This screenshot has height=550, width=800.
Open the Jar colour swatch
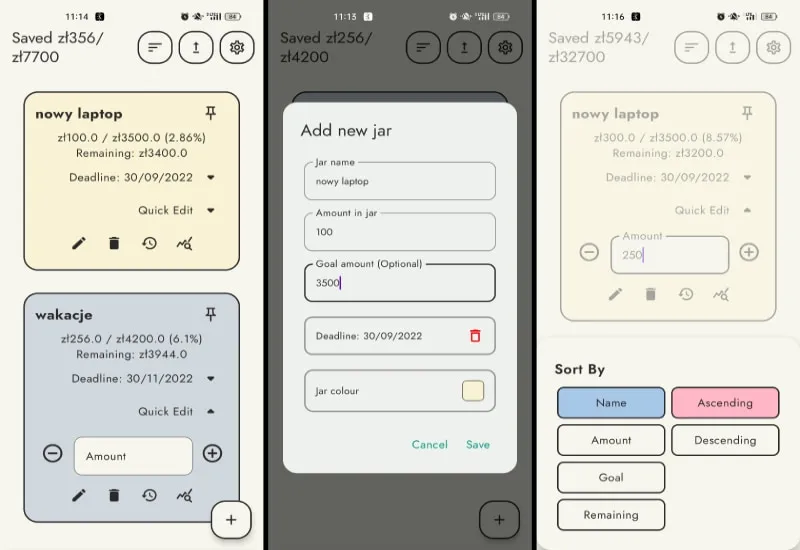(x=473, y=391)
